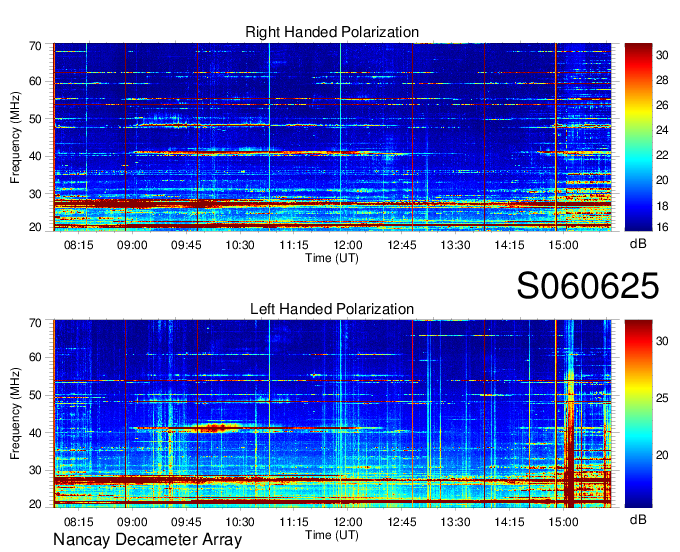Click the 18 value on the upper color bar
Image resolution: width=680 pixels, height=552 pixels.
pyautogui.click(x=662, y=206)
